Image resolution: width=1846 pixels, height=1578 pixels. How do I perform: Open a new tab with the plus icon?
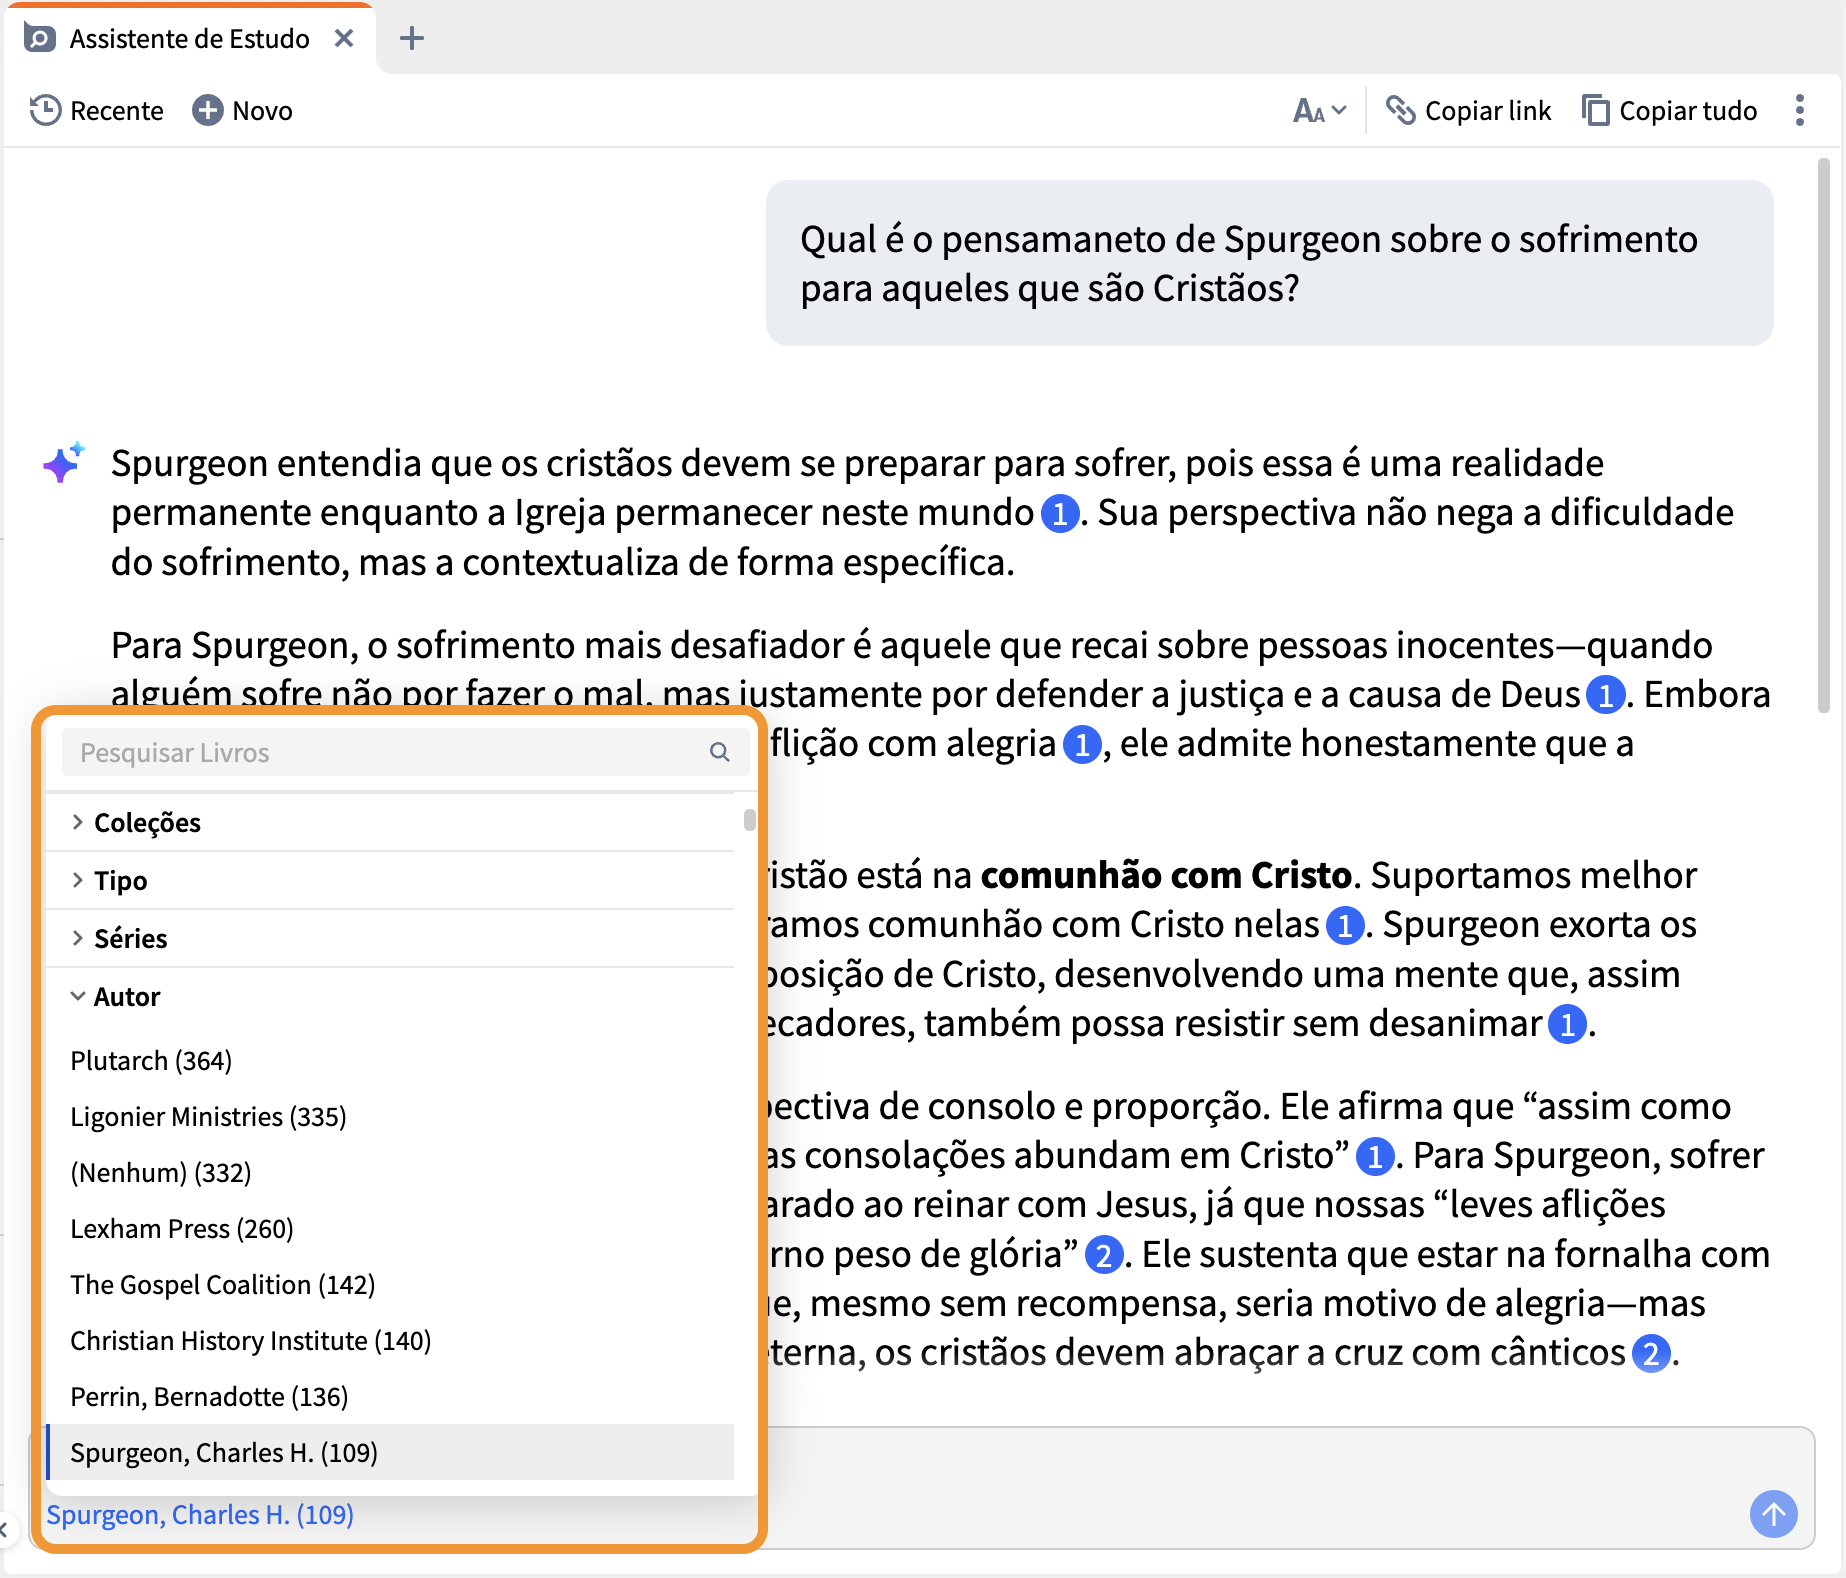click(411, 39)
